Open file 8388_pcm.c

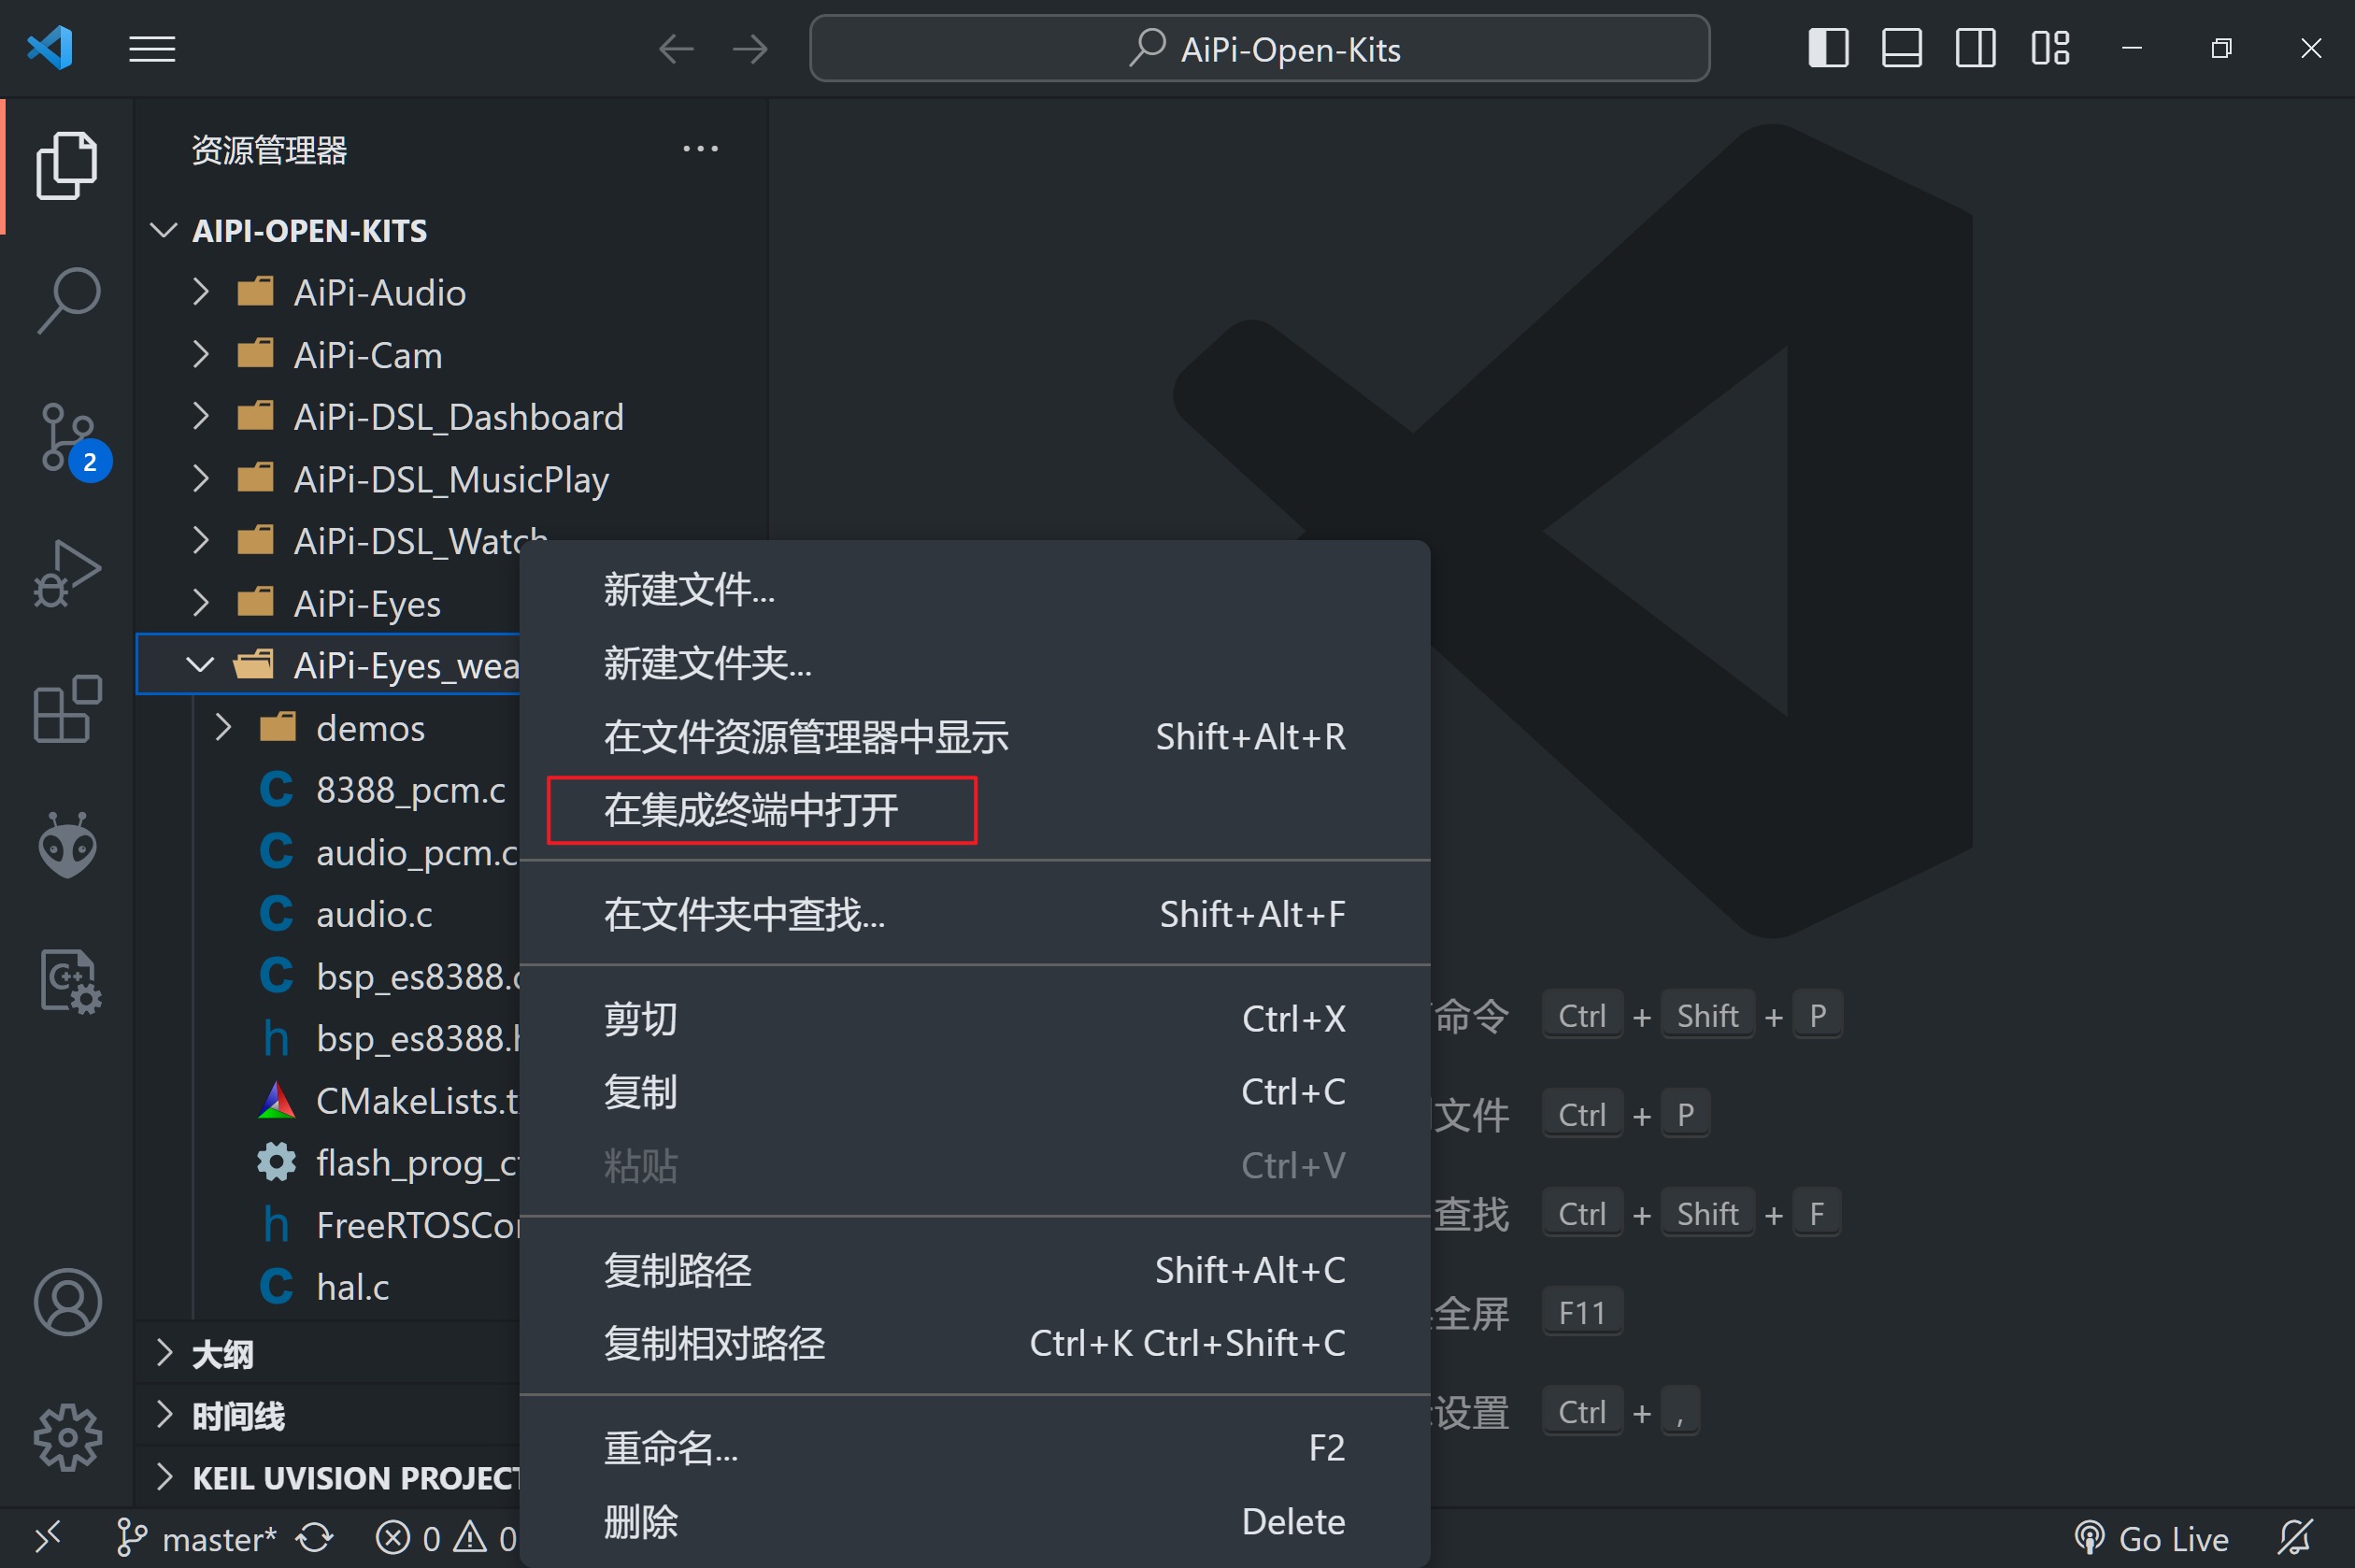[x=328, y=790]
